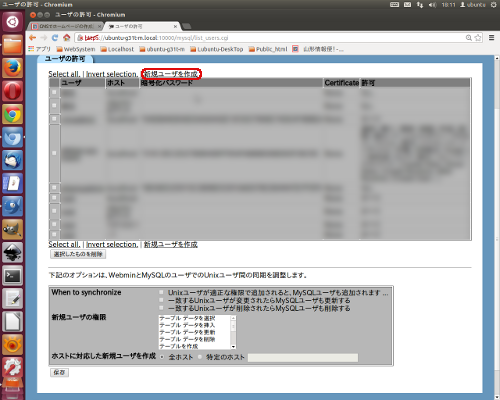Click the 保存 save button
This screenshot has width=500, height=400.
(59, 372)
